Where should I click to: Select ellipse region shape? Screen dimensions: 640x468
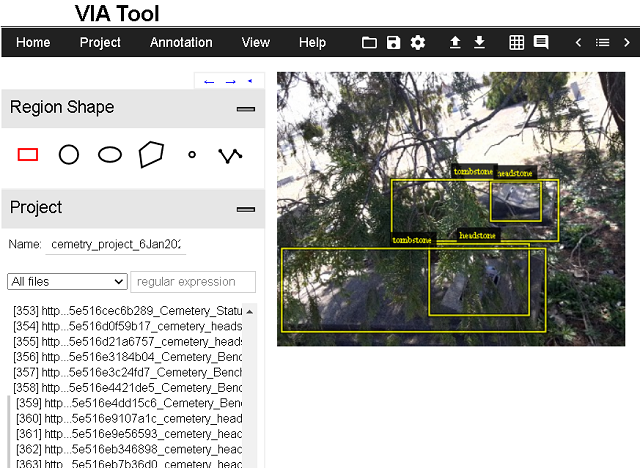pyautogui.click(x=110, y=155)
